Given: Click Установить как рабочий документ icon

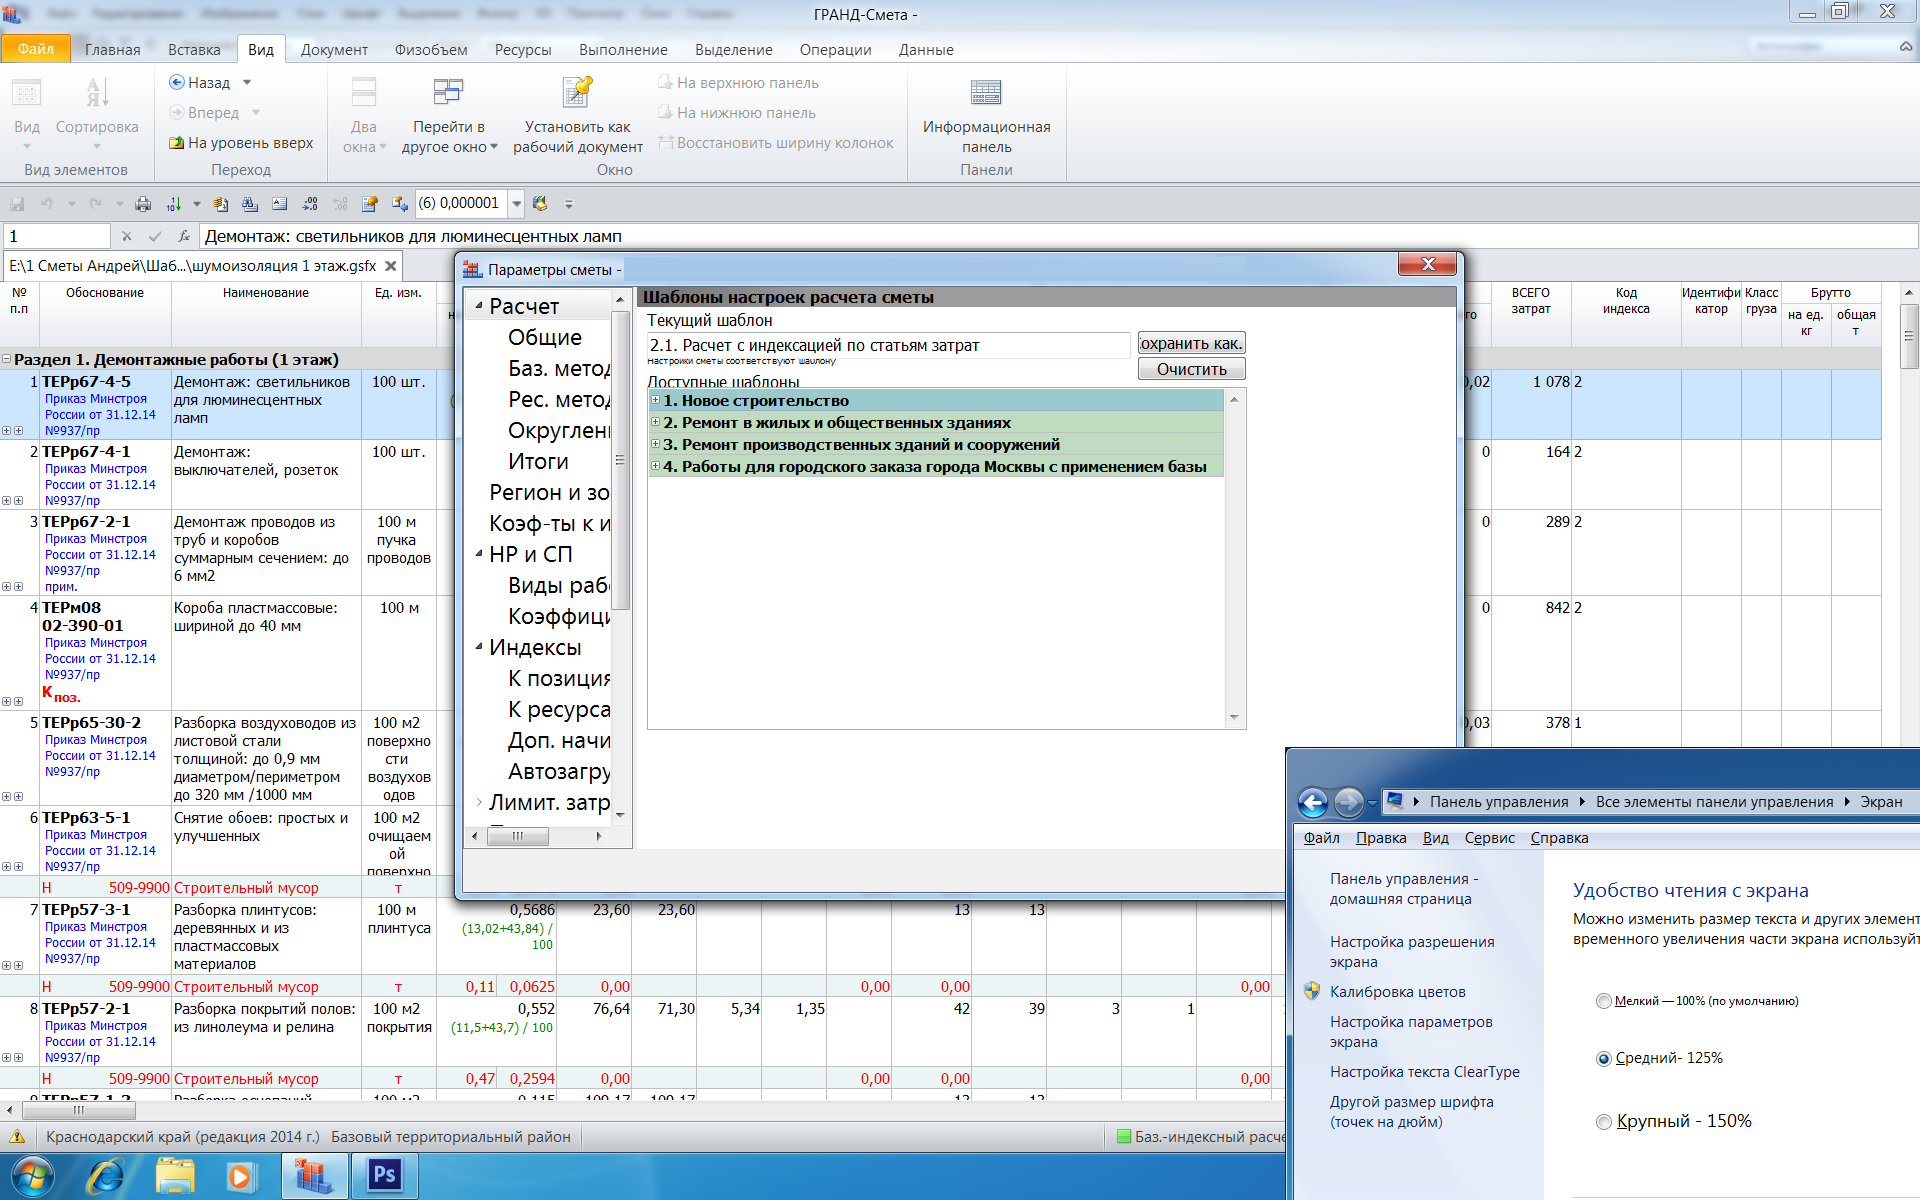Looking at the screenshot, I should coord(577,94).
